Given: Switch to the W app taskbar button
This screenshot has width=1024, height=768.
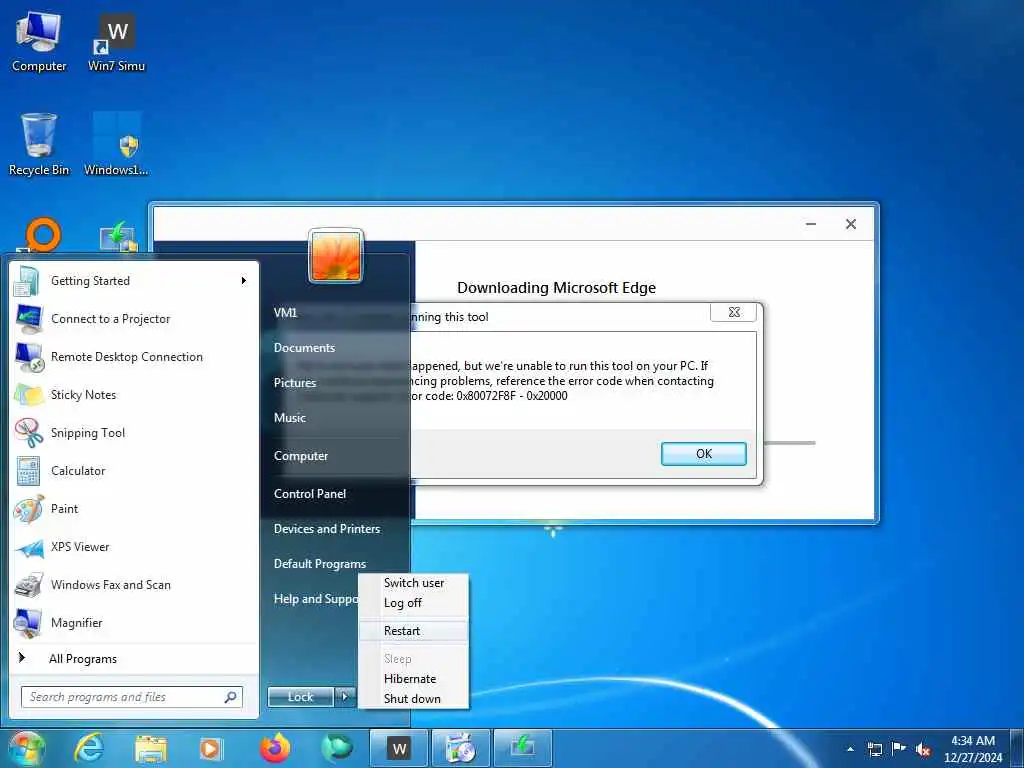Looking at the screenshot, I should pos(398,748).
